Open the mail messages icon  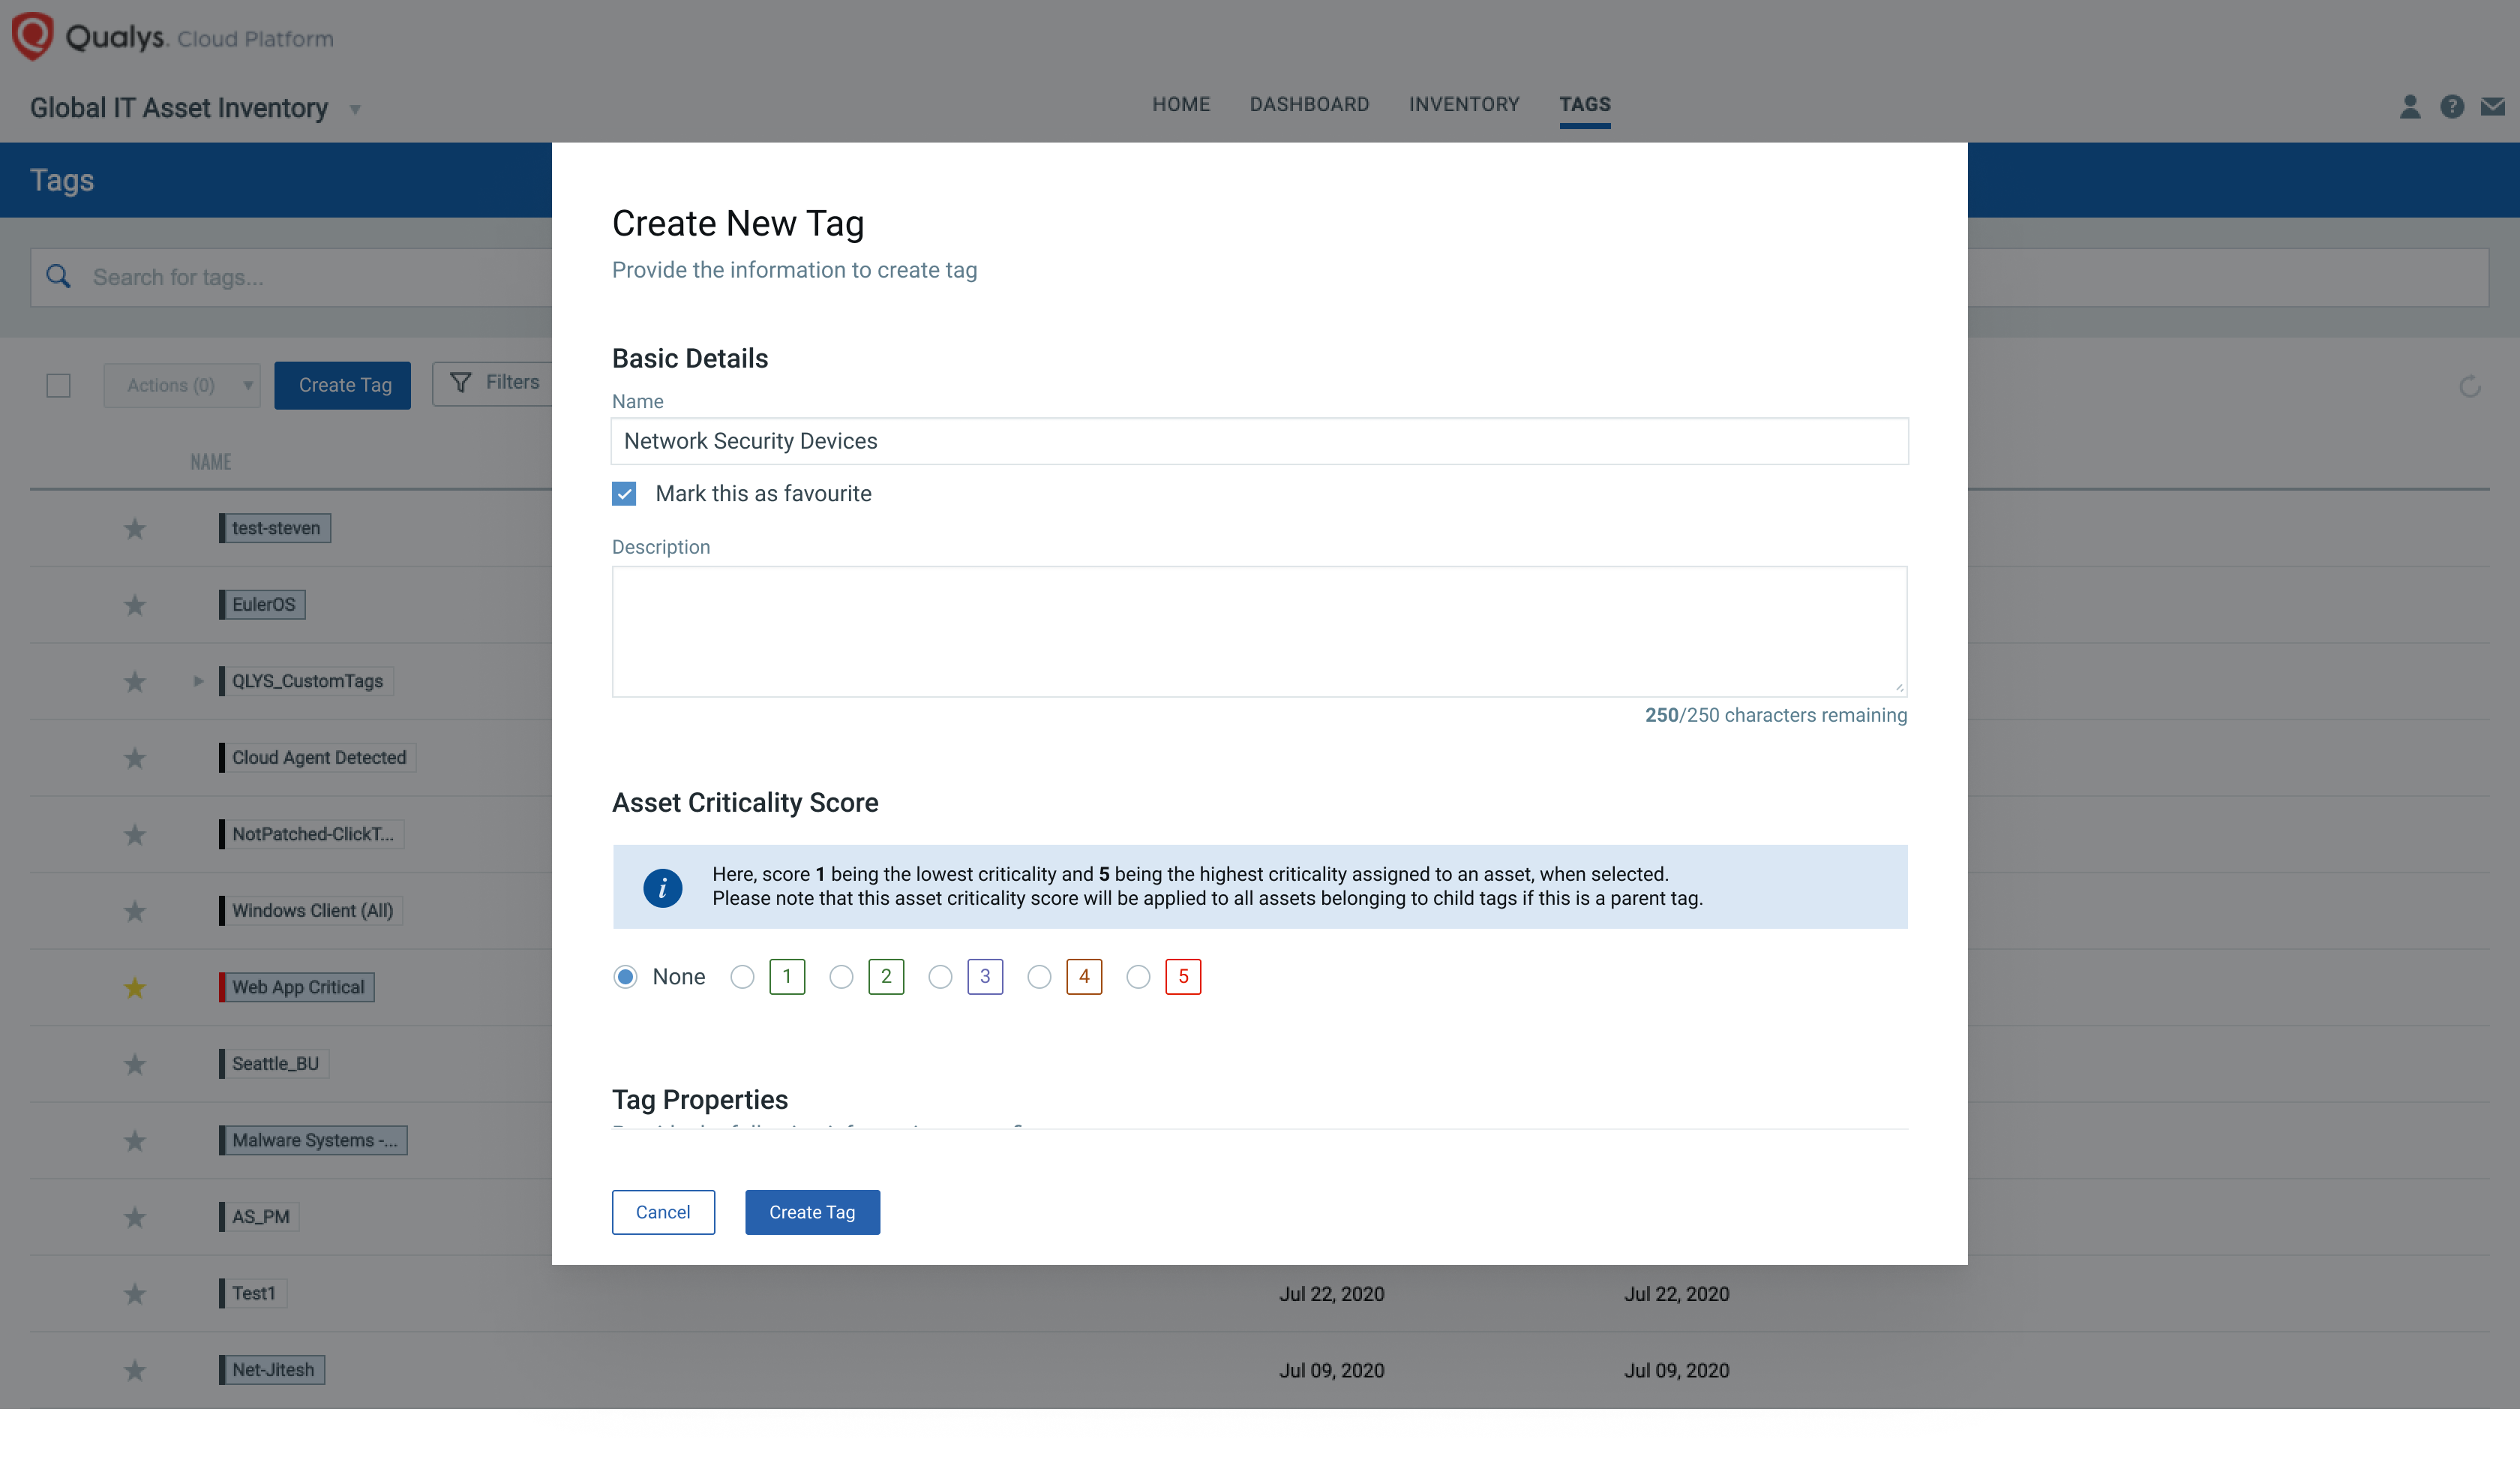click(2493, 106)
